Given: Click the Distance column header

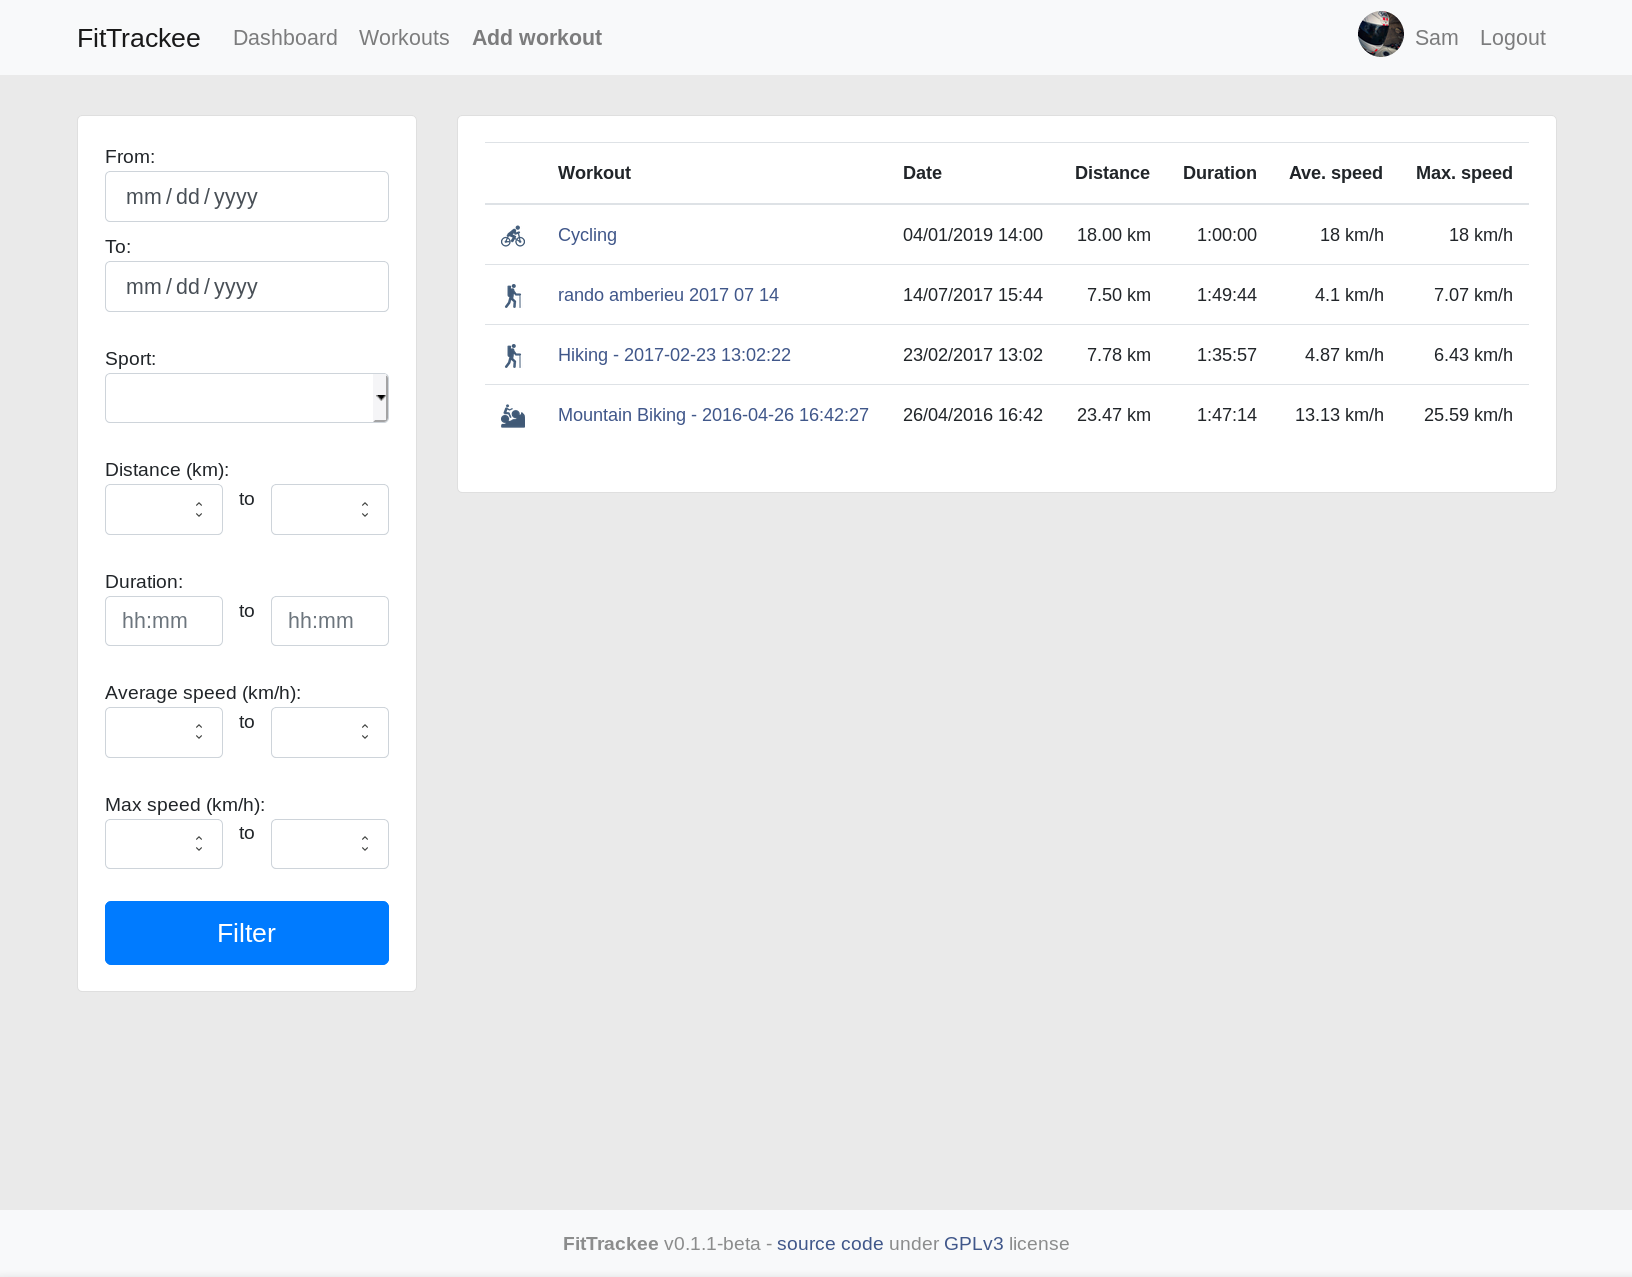Looking at the screenshot, I should coord(1112,173).
